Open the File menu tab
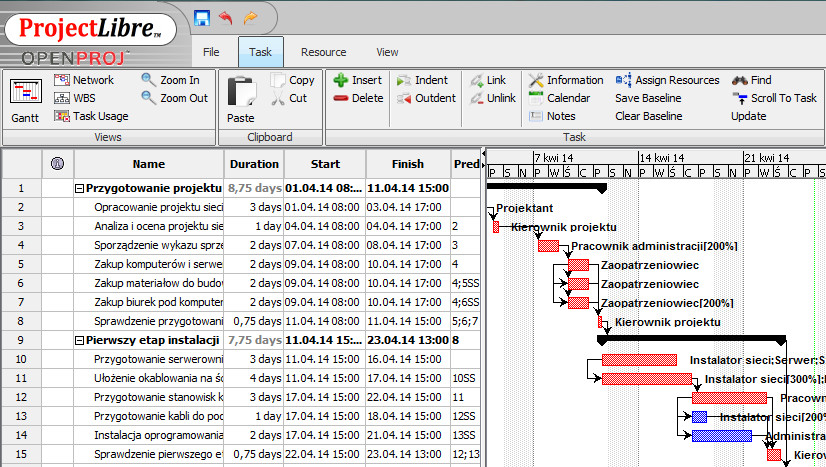This screenshot has width=826, height=467. (211, 52)
